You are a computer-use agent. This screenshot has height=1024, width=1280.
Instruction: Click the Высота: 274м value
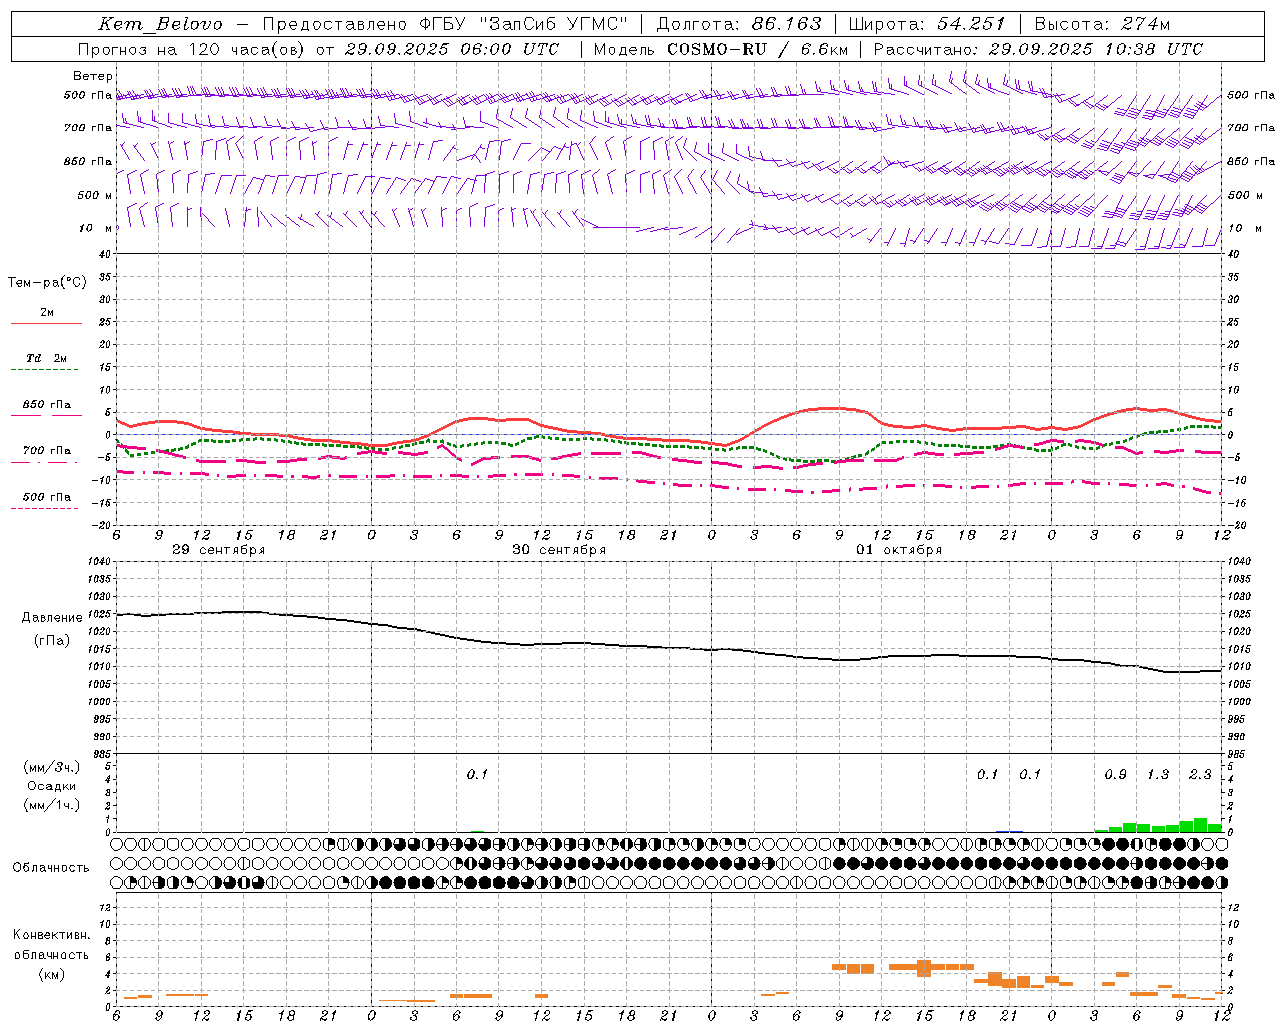pyautogui.click(x=1102, y=24)
